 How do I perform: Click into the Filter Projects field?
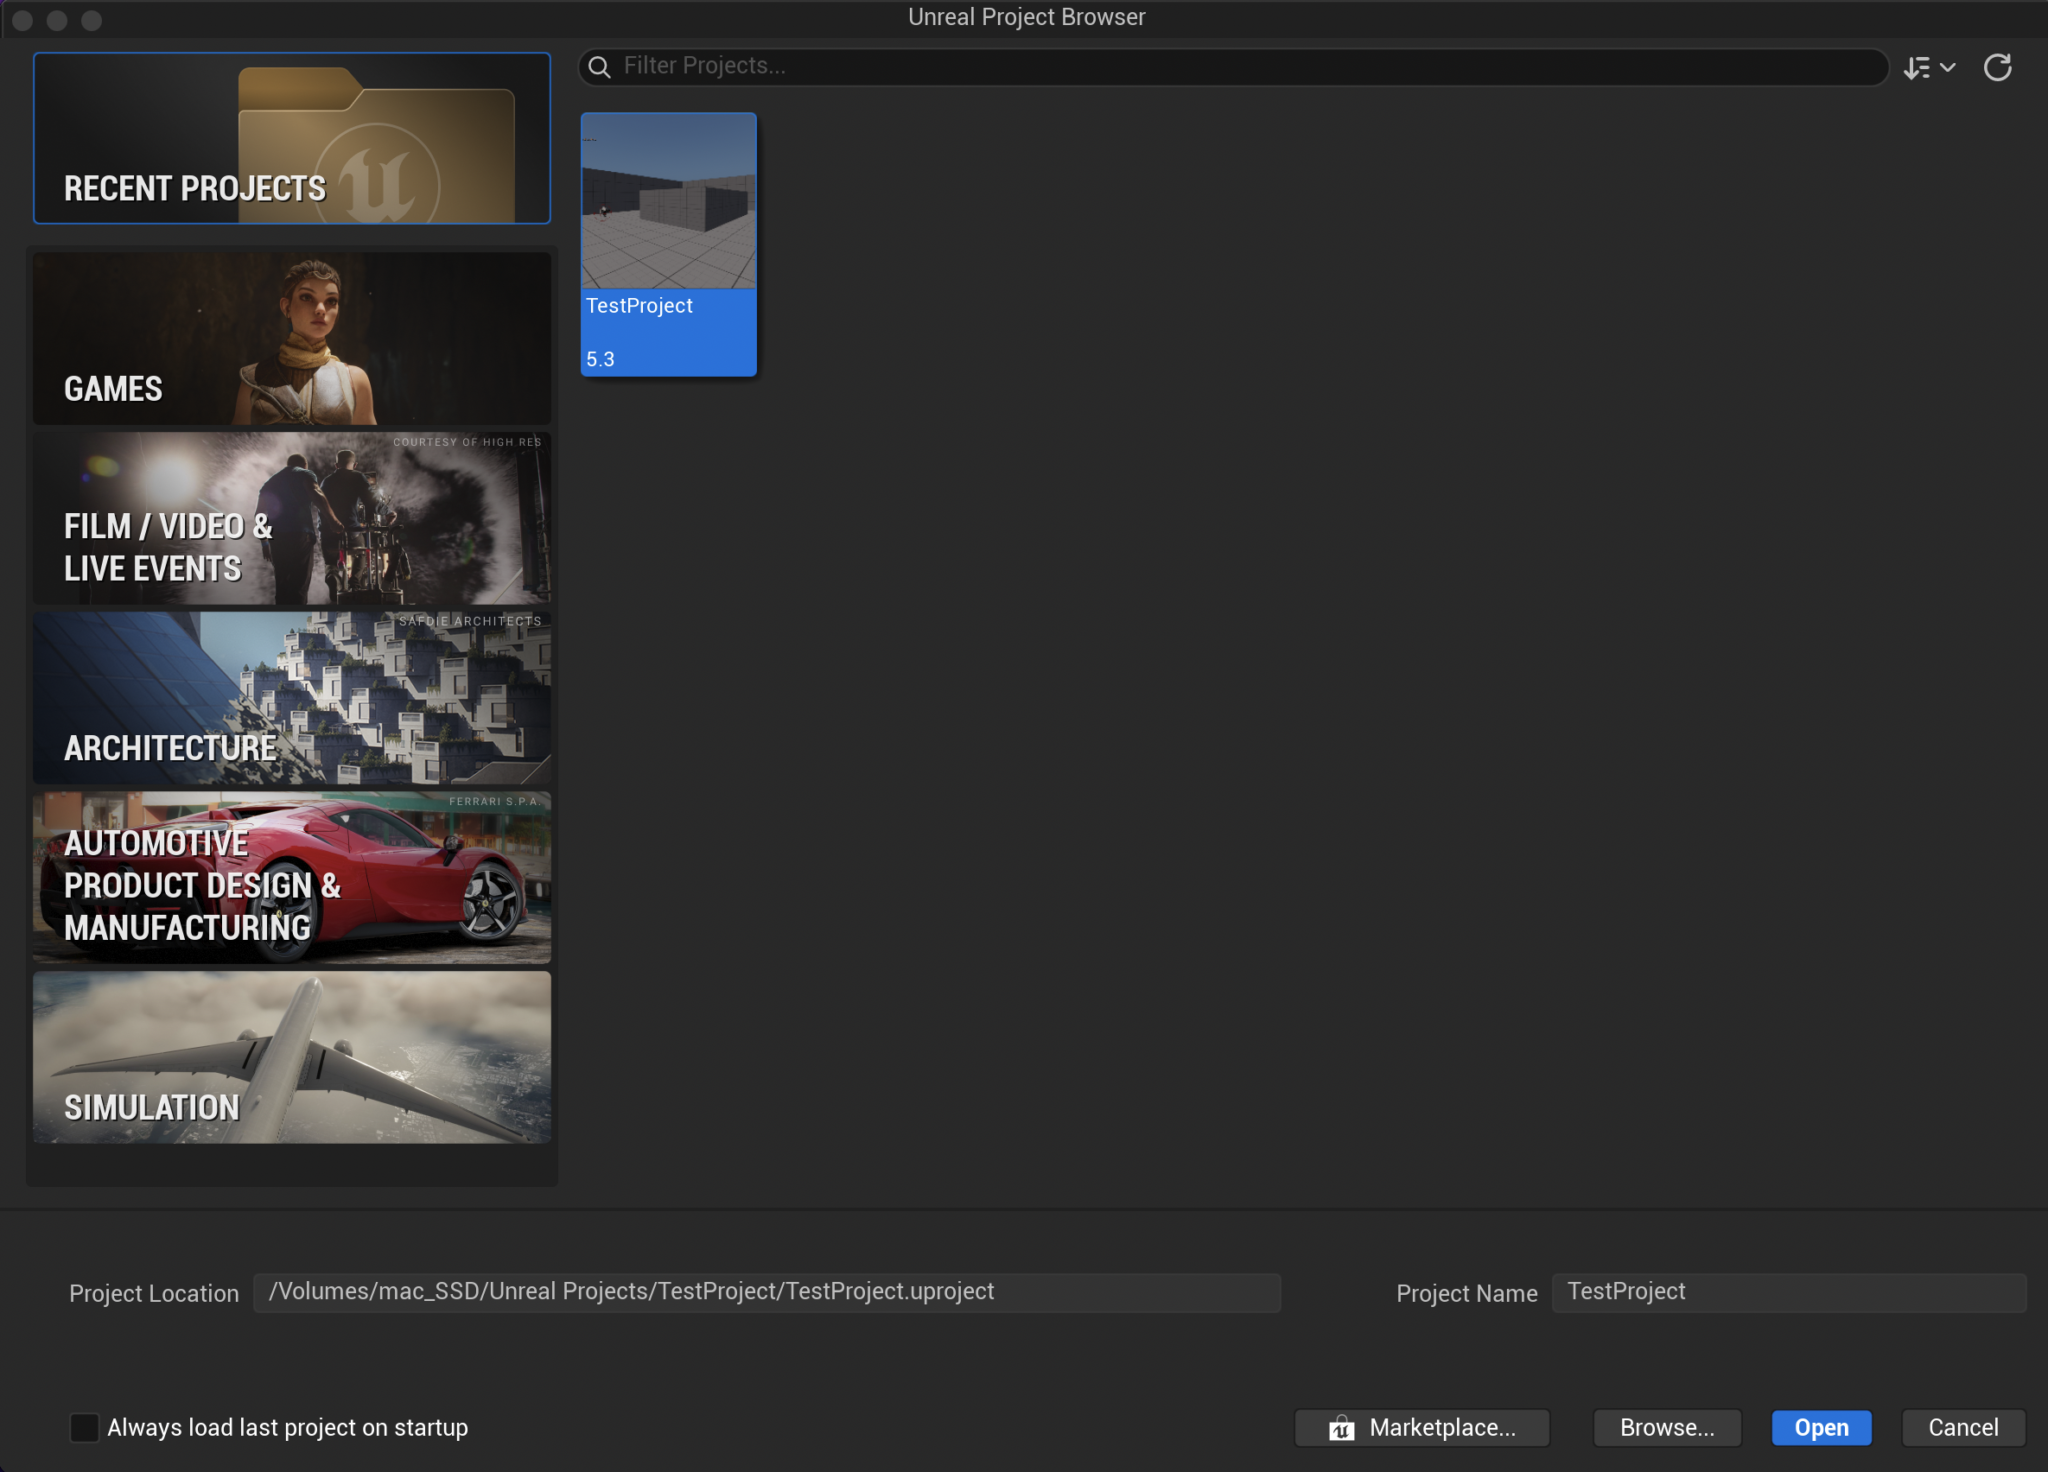pyautogui.click(x=1240, y=66)
